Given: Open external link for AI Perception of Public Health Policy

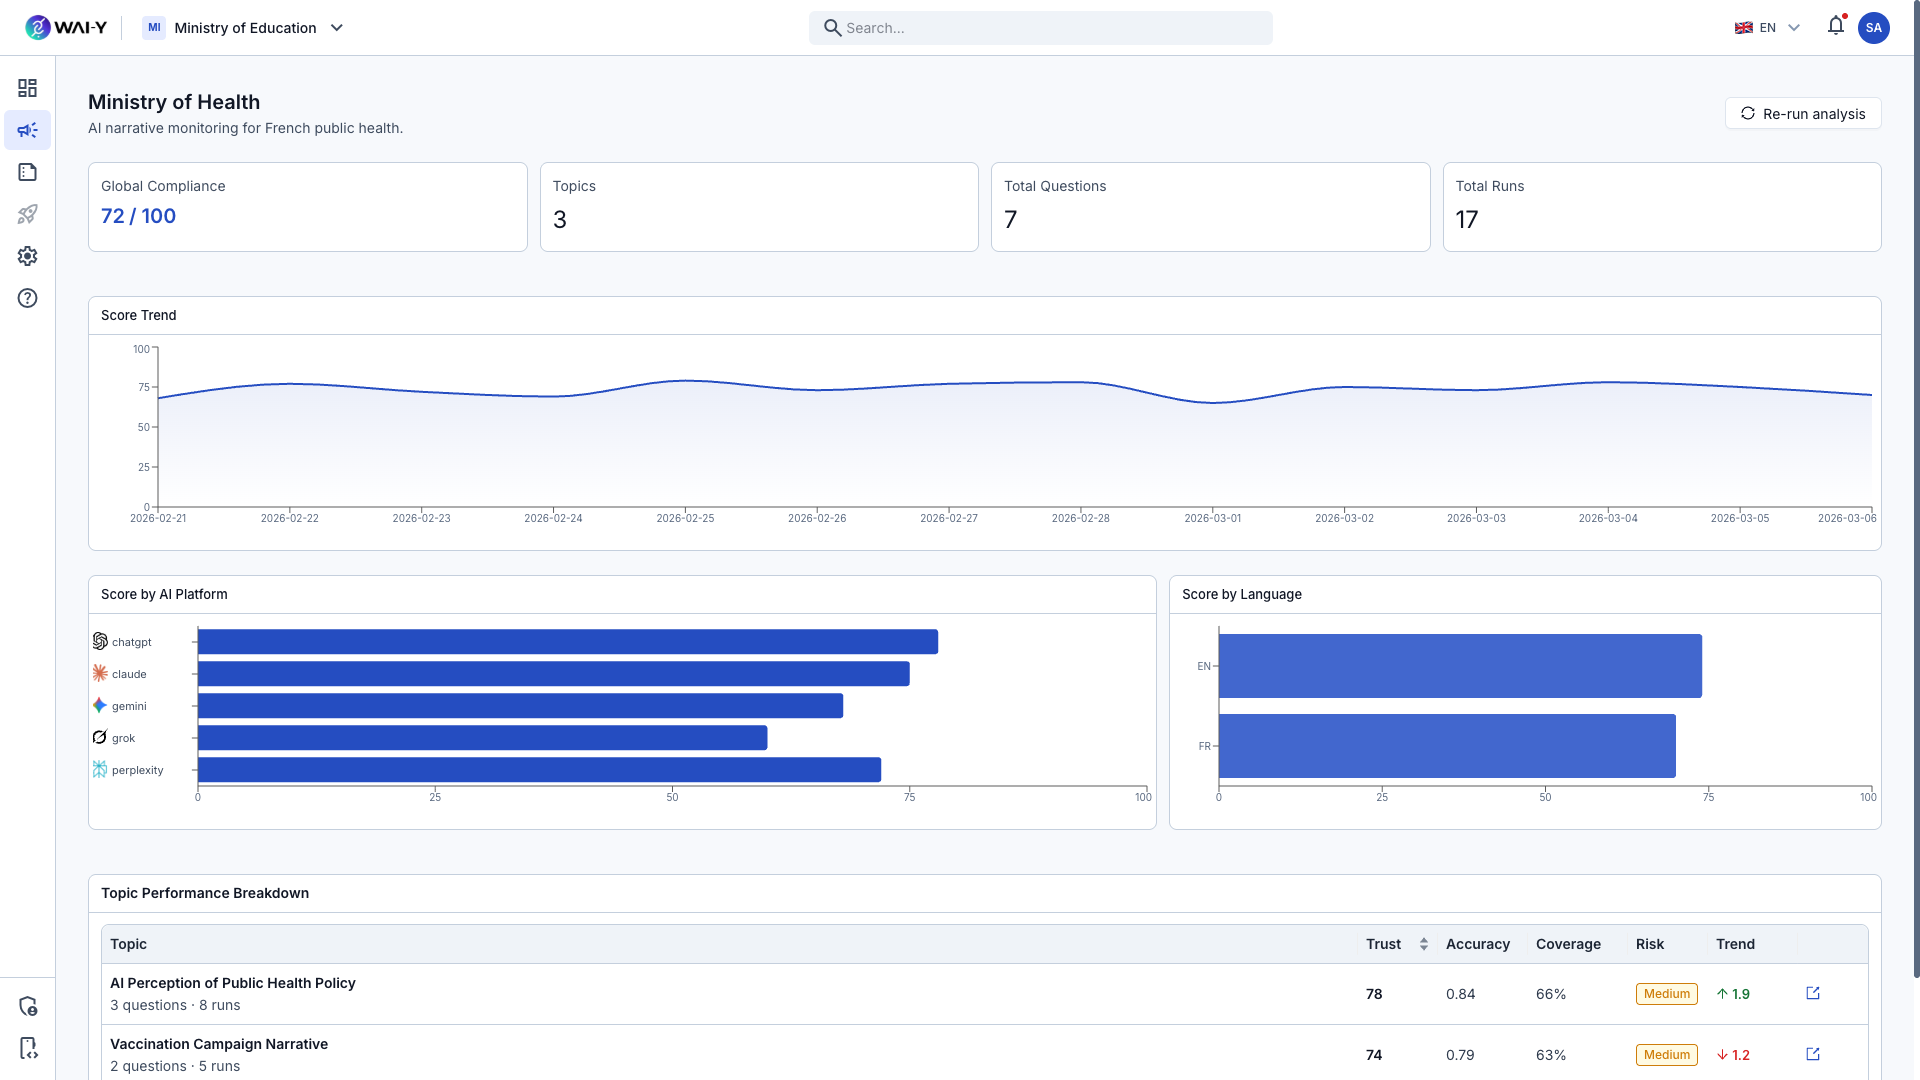Looking at the screenshot, I should point(1813,993).
